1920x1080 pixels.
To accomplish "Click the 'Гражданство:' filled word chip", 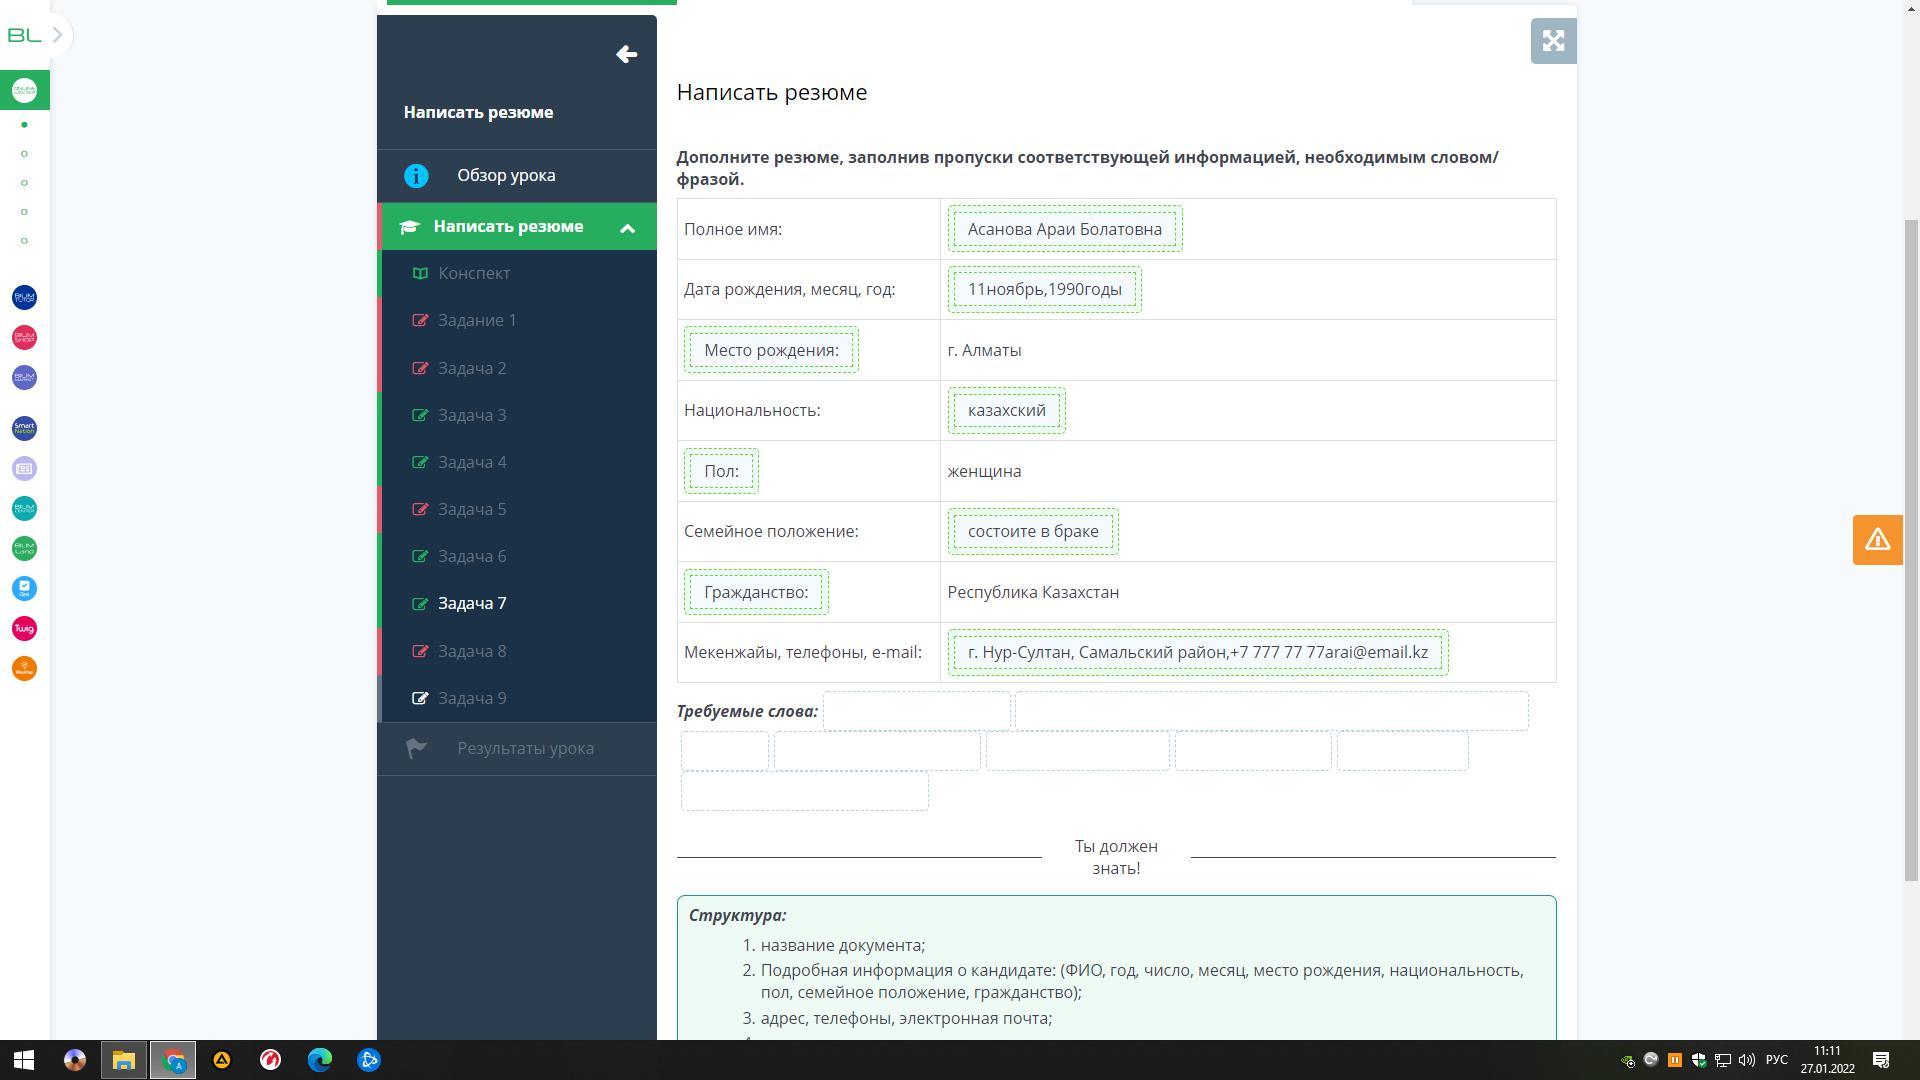I will 756,593.
